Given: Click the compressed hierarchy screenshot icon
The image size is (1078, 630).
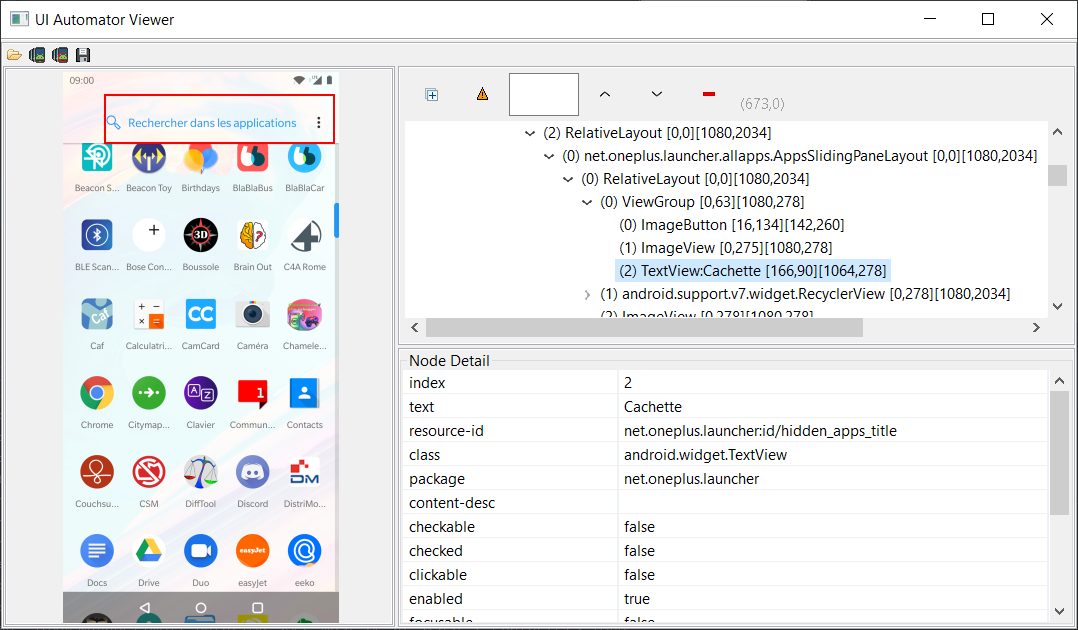Looking at the screenshot, I should [60, 55].
